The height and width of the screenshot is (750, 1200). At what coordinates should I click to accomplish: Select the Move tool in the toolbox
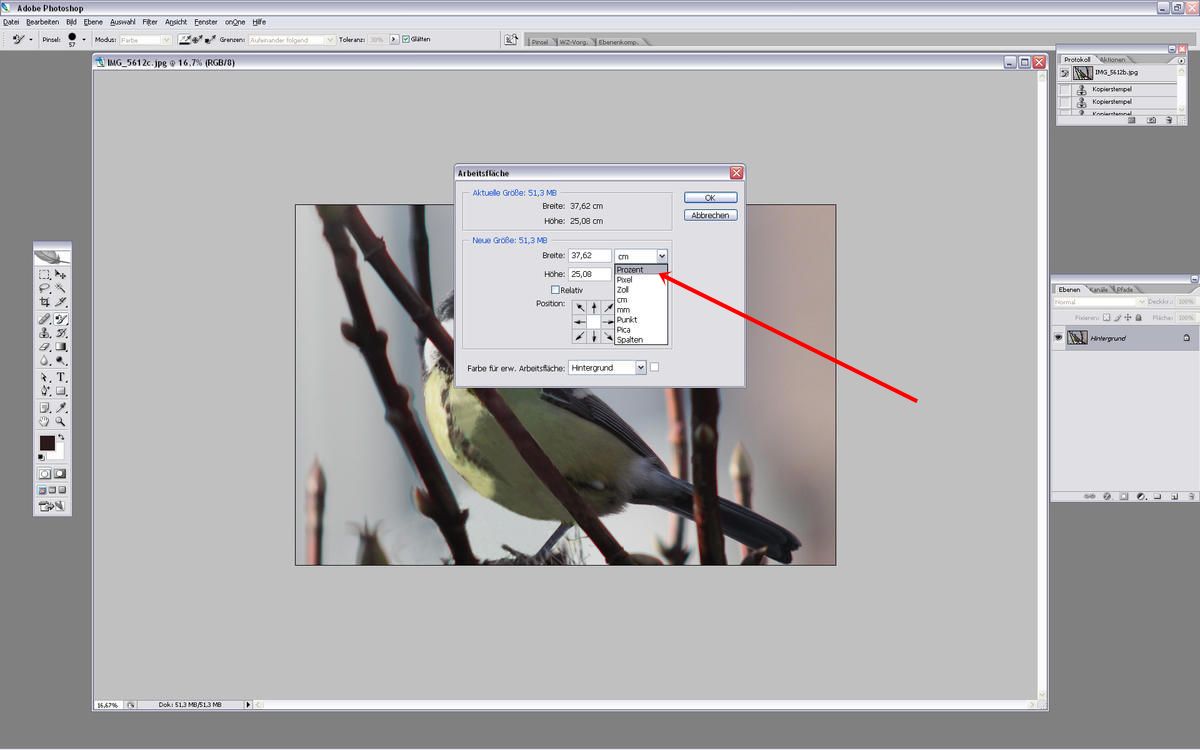tap(61, 274)
